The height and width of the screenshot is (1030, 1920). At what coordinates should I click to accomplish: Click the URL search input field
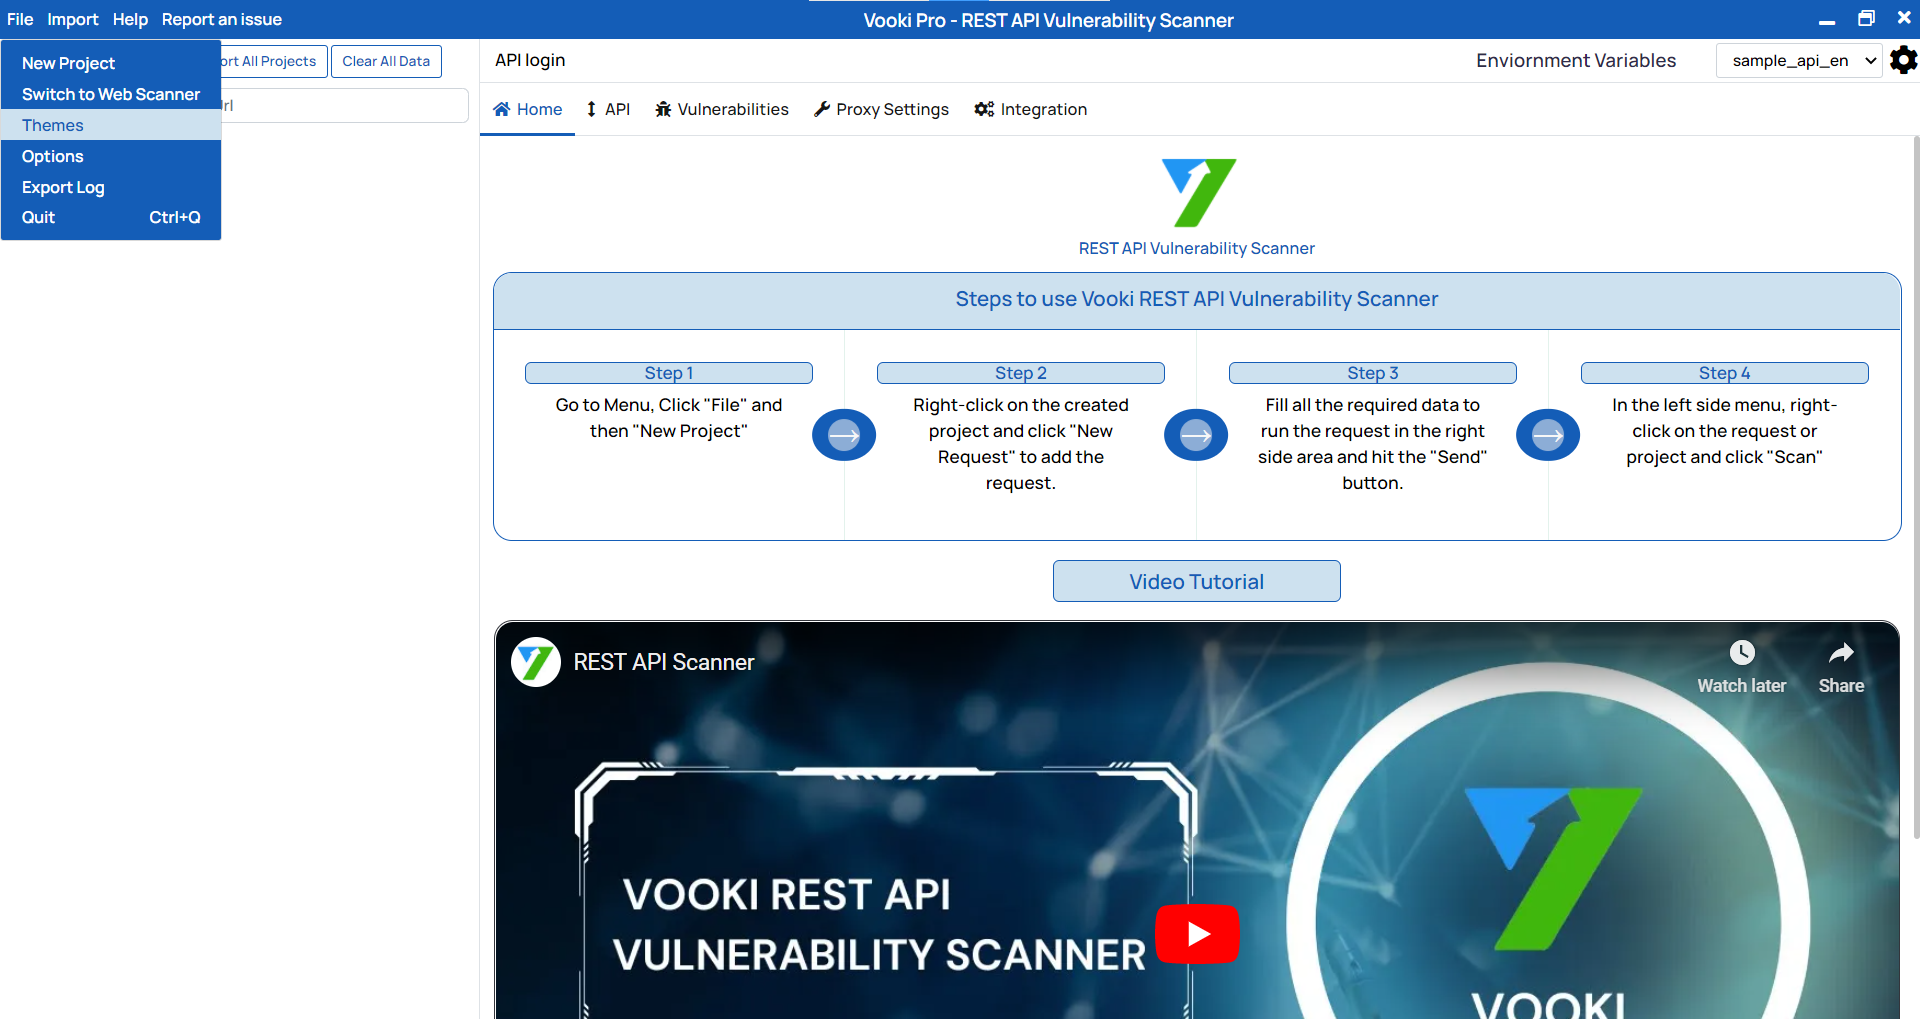pyautogui.click(x=344, y=105)
